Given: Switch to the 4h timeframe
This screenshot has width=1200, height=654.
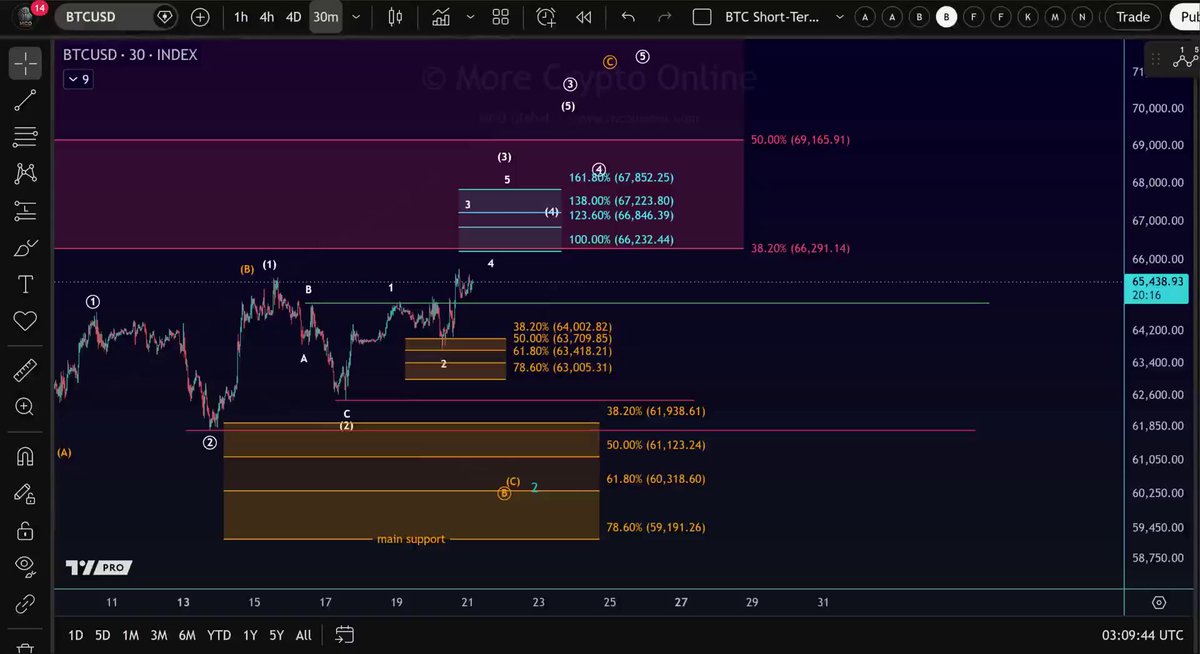Looking at the screenshot, I should coord(267,17).
